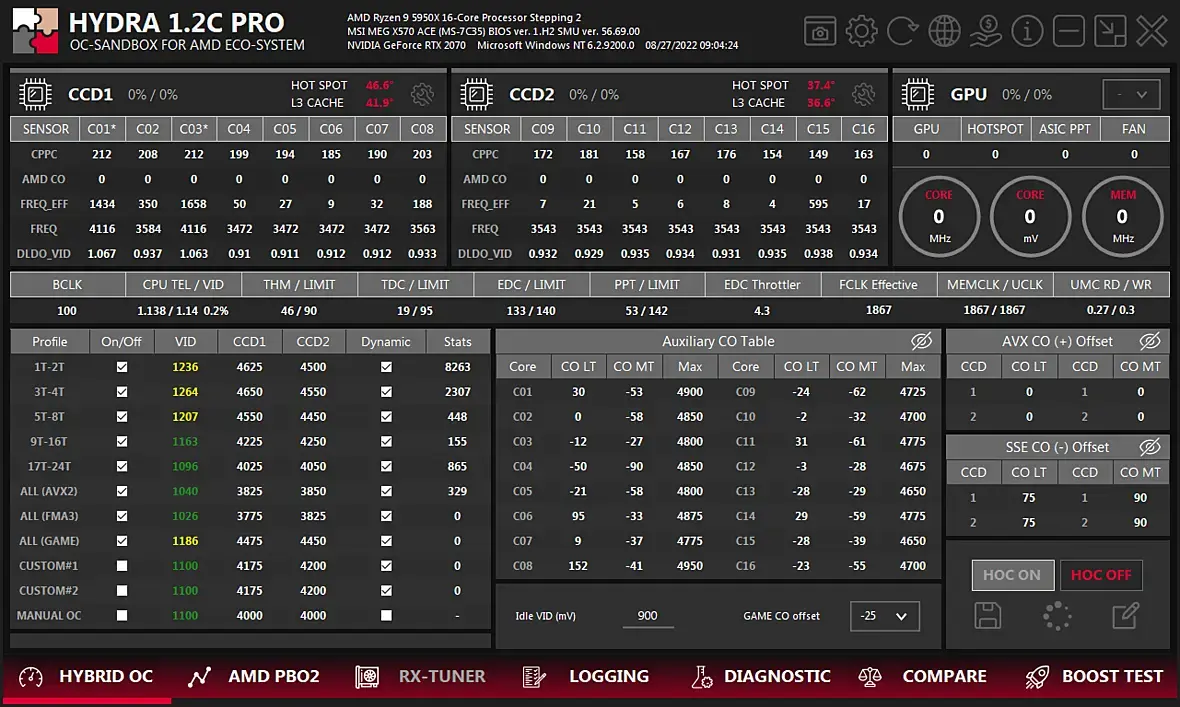The image size is (1180, 707).
Task: Click CO LT value 31 for C11
Action: (801, 441)
